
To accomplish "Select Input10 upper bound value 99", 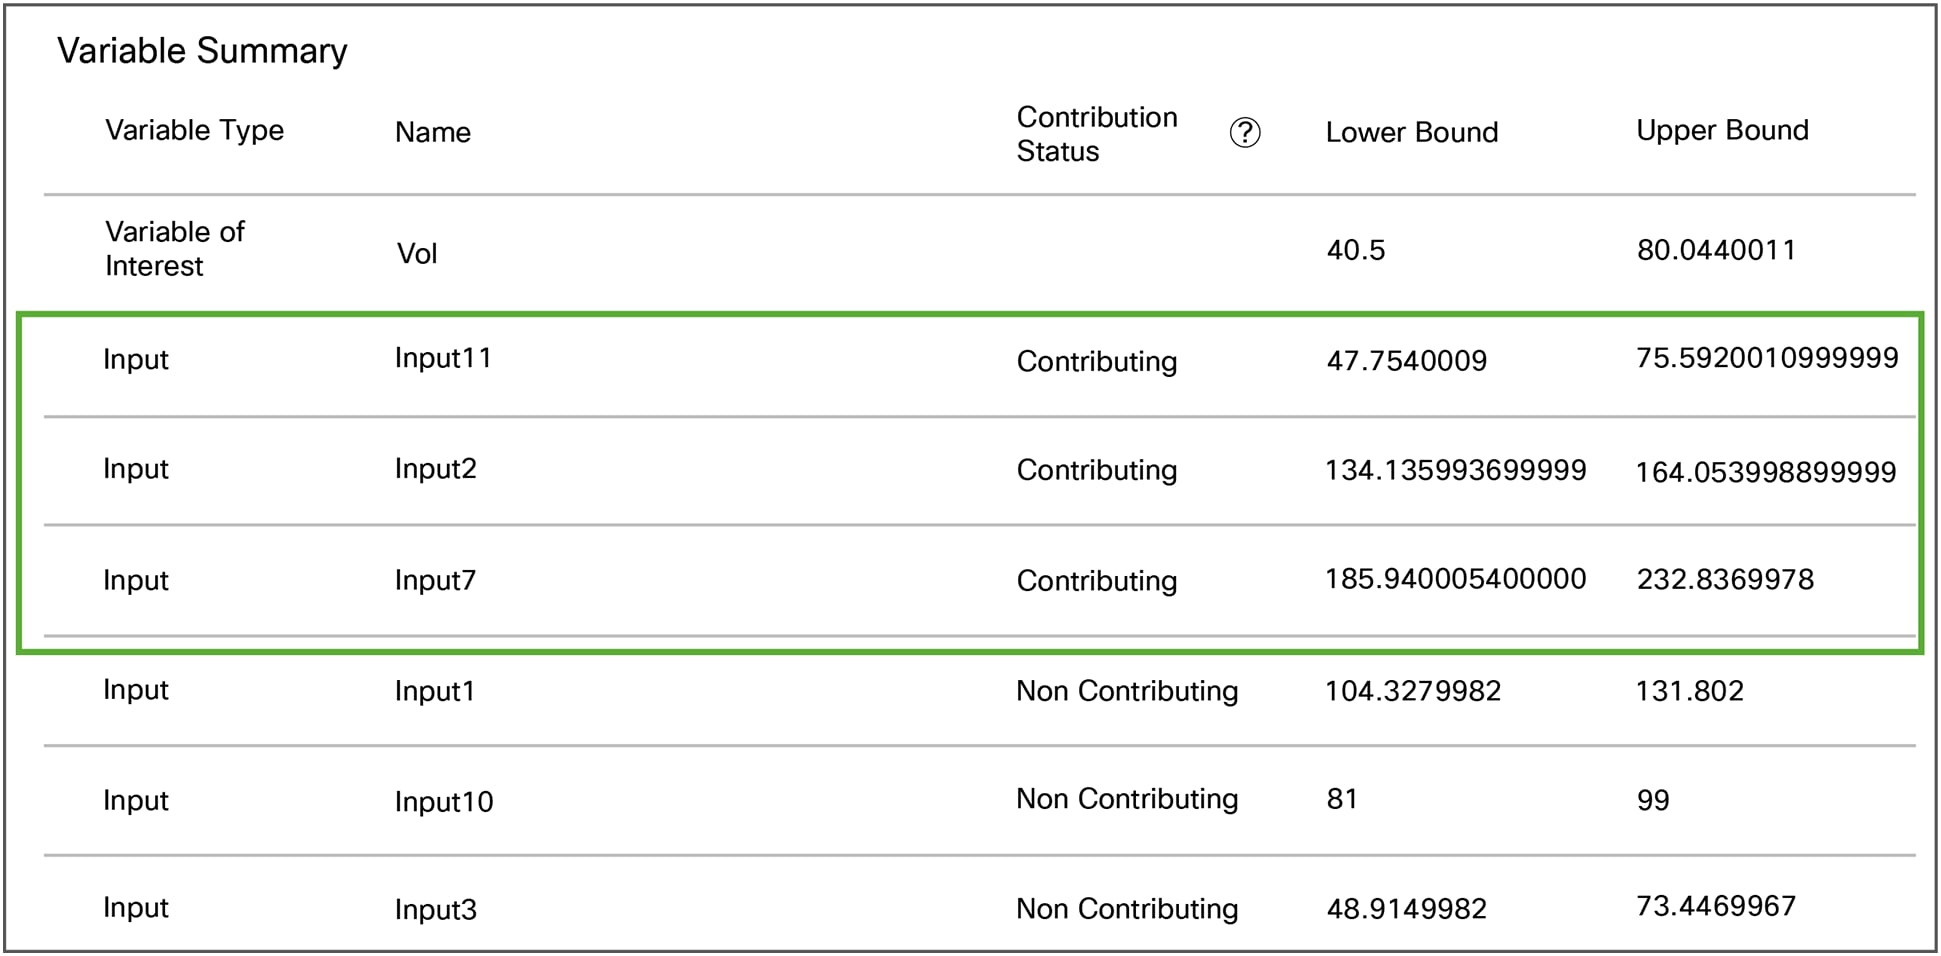I will [1652, 800].
